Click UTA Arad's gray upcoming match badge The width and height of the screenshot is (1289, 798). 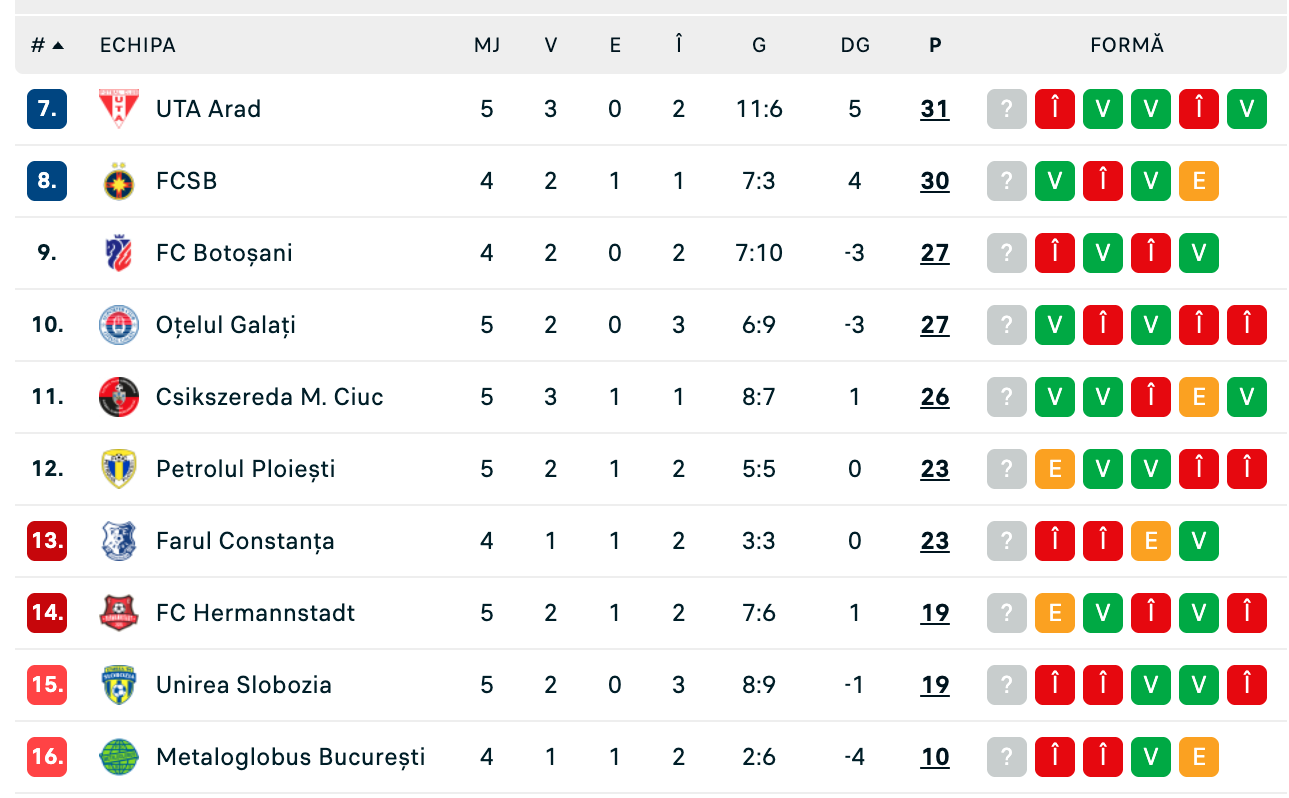click(x=1007, y=109)
